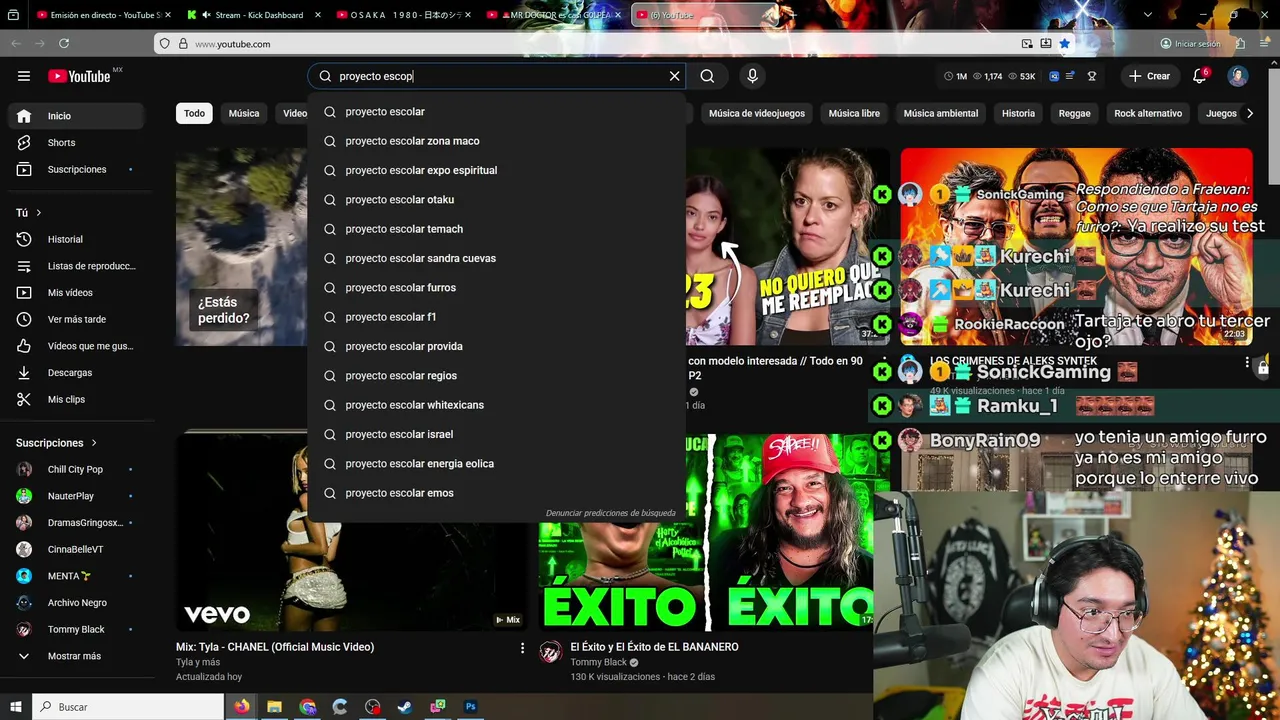Open the YouTube hamburger guide menu

[23, 76]
